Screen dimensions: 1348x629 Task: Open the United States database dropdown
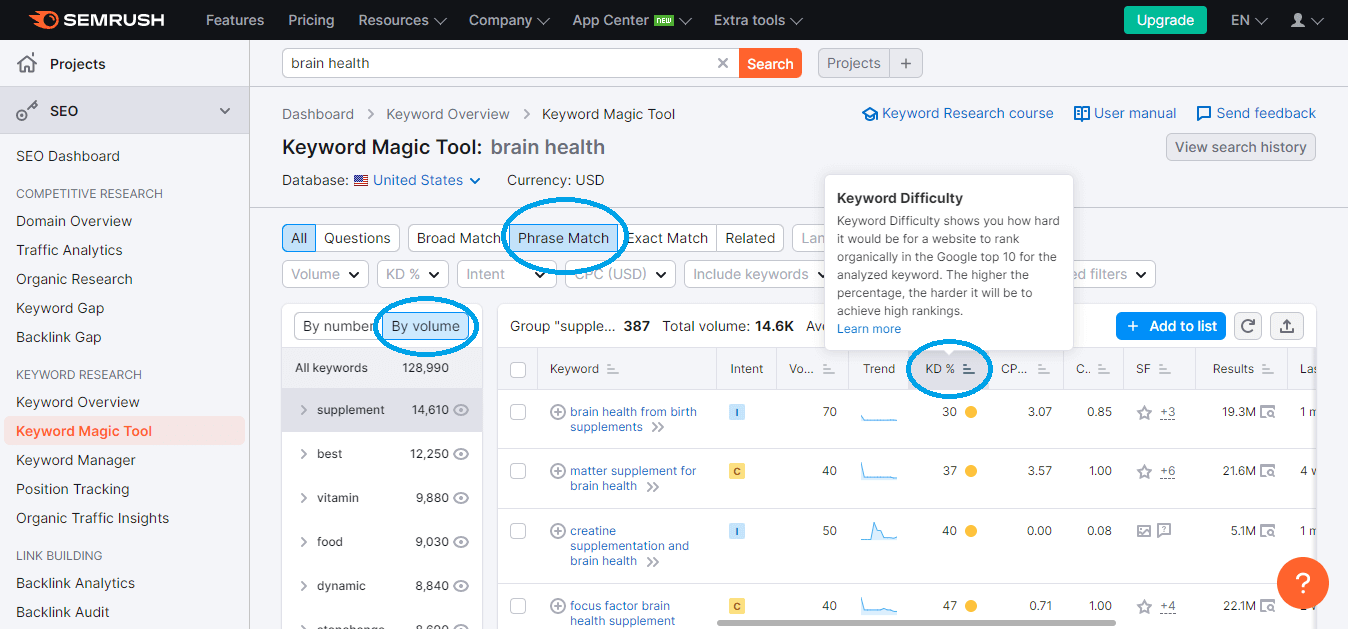tap(417, 181)
